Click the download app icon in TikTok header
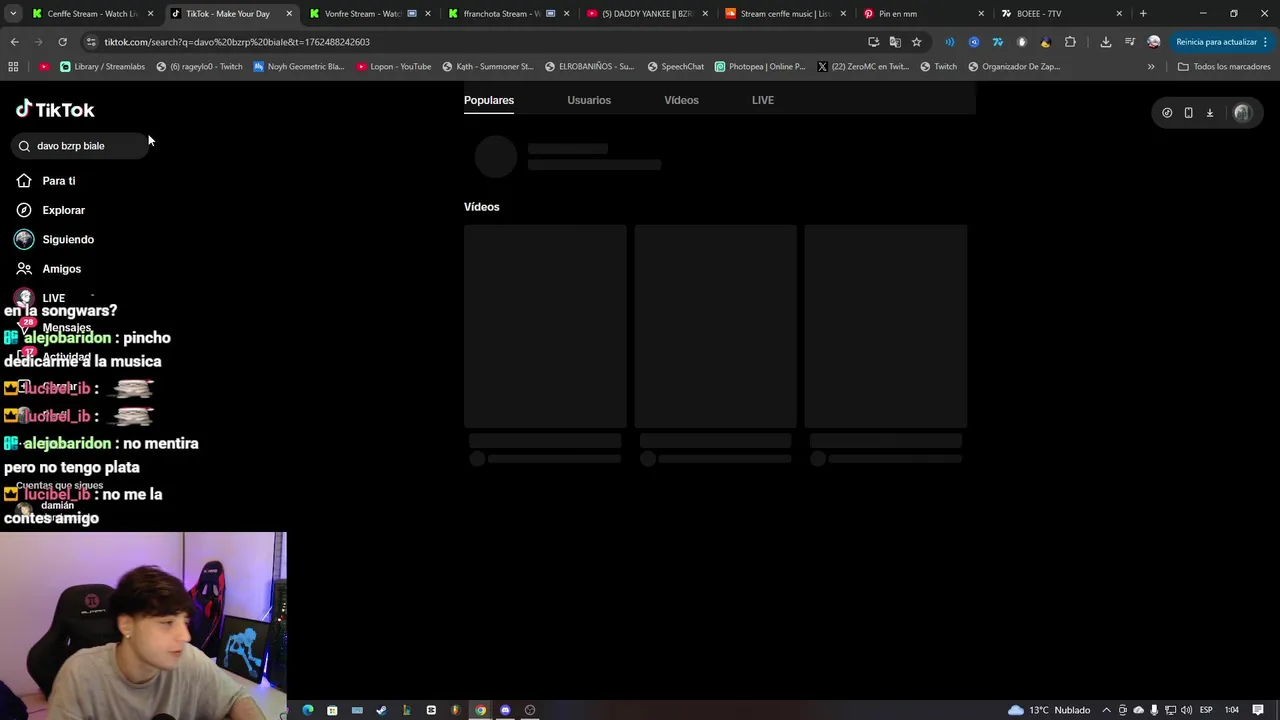 click(x=1210, y=113)
